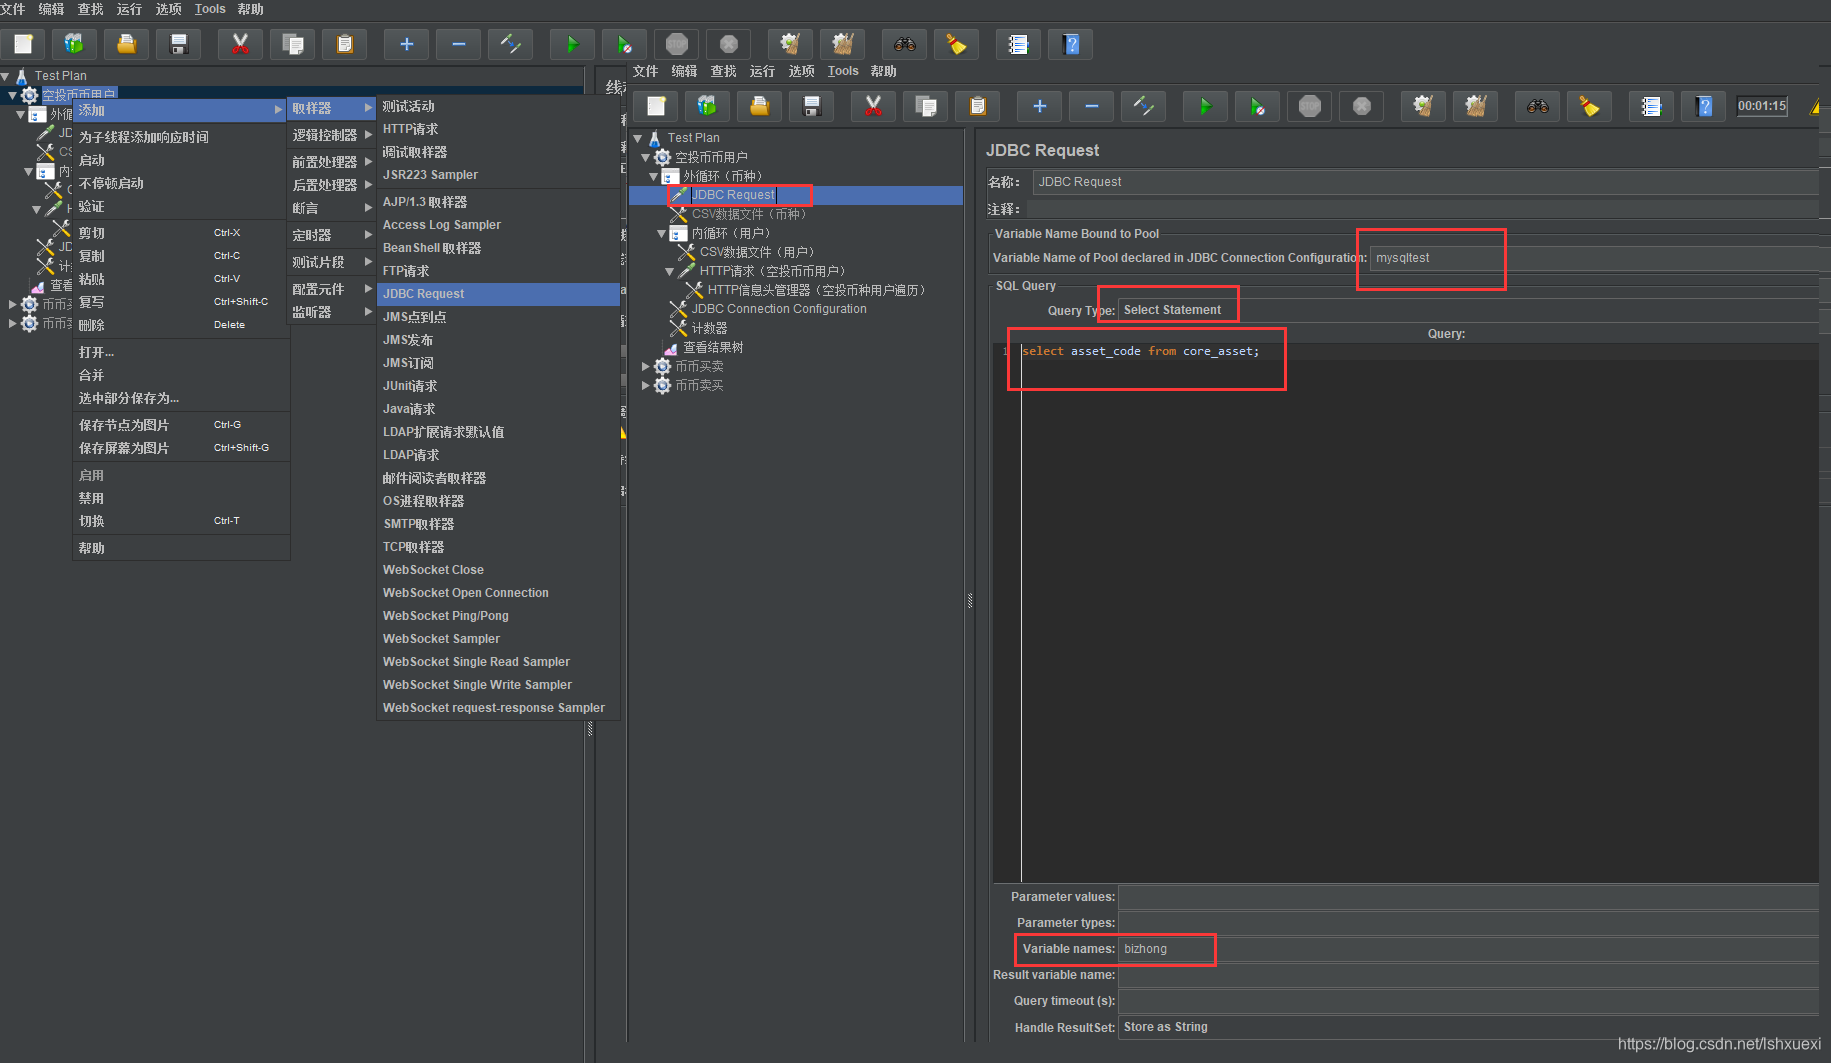Image resolution: width=1831 pixels, height=1063 pixels.
Task: Click Save icon in left window toolbar
Action: coord(179,44)
